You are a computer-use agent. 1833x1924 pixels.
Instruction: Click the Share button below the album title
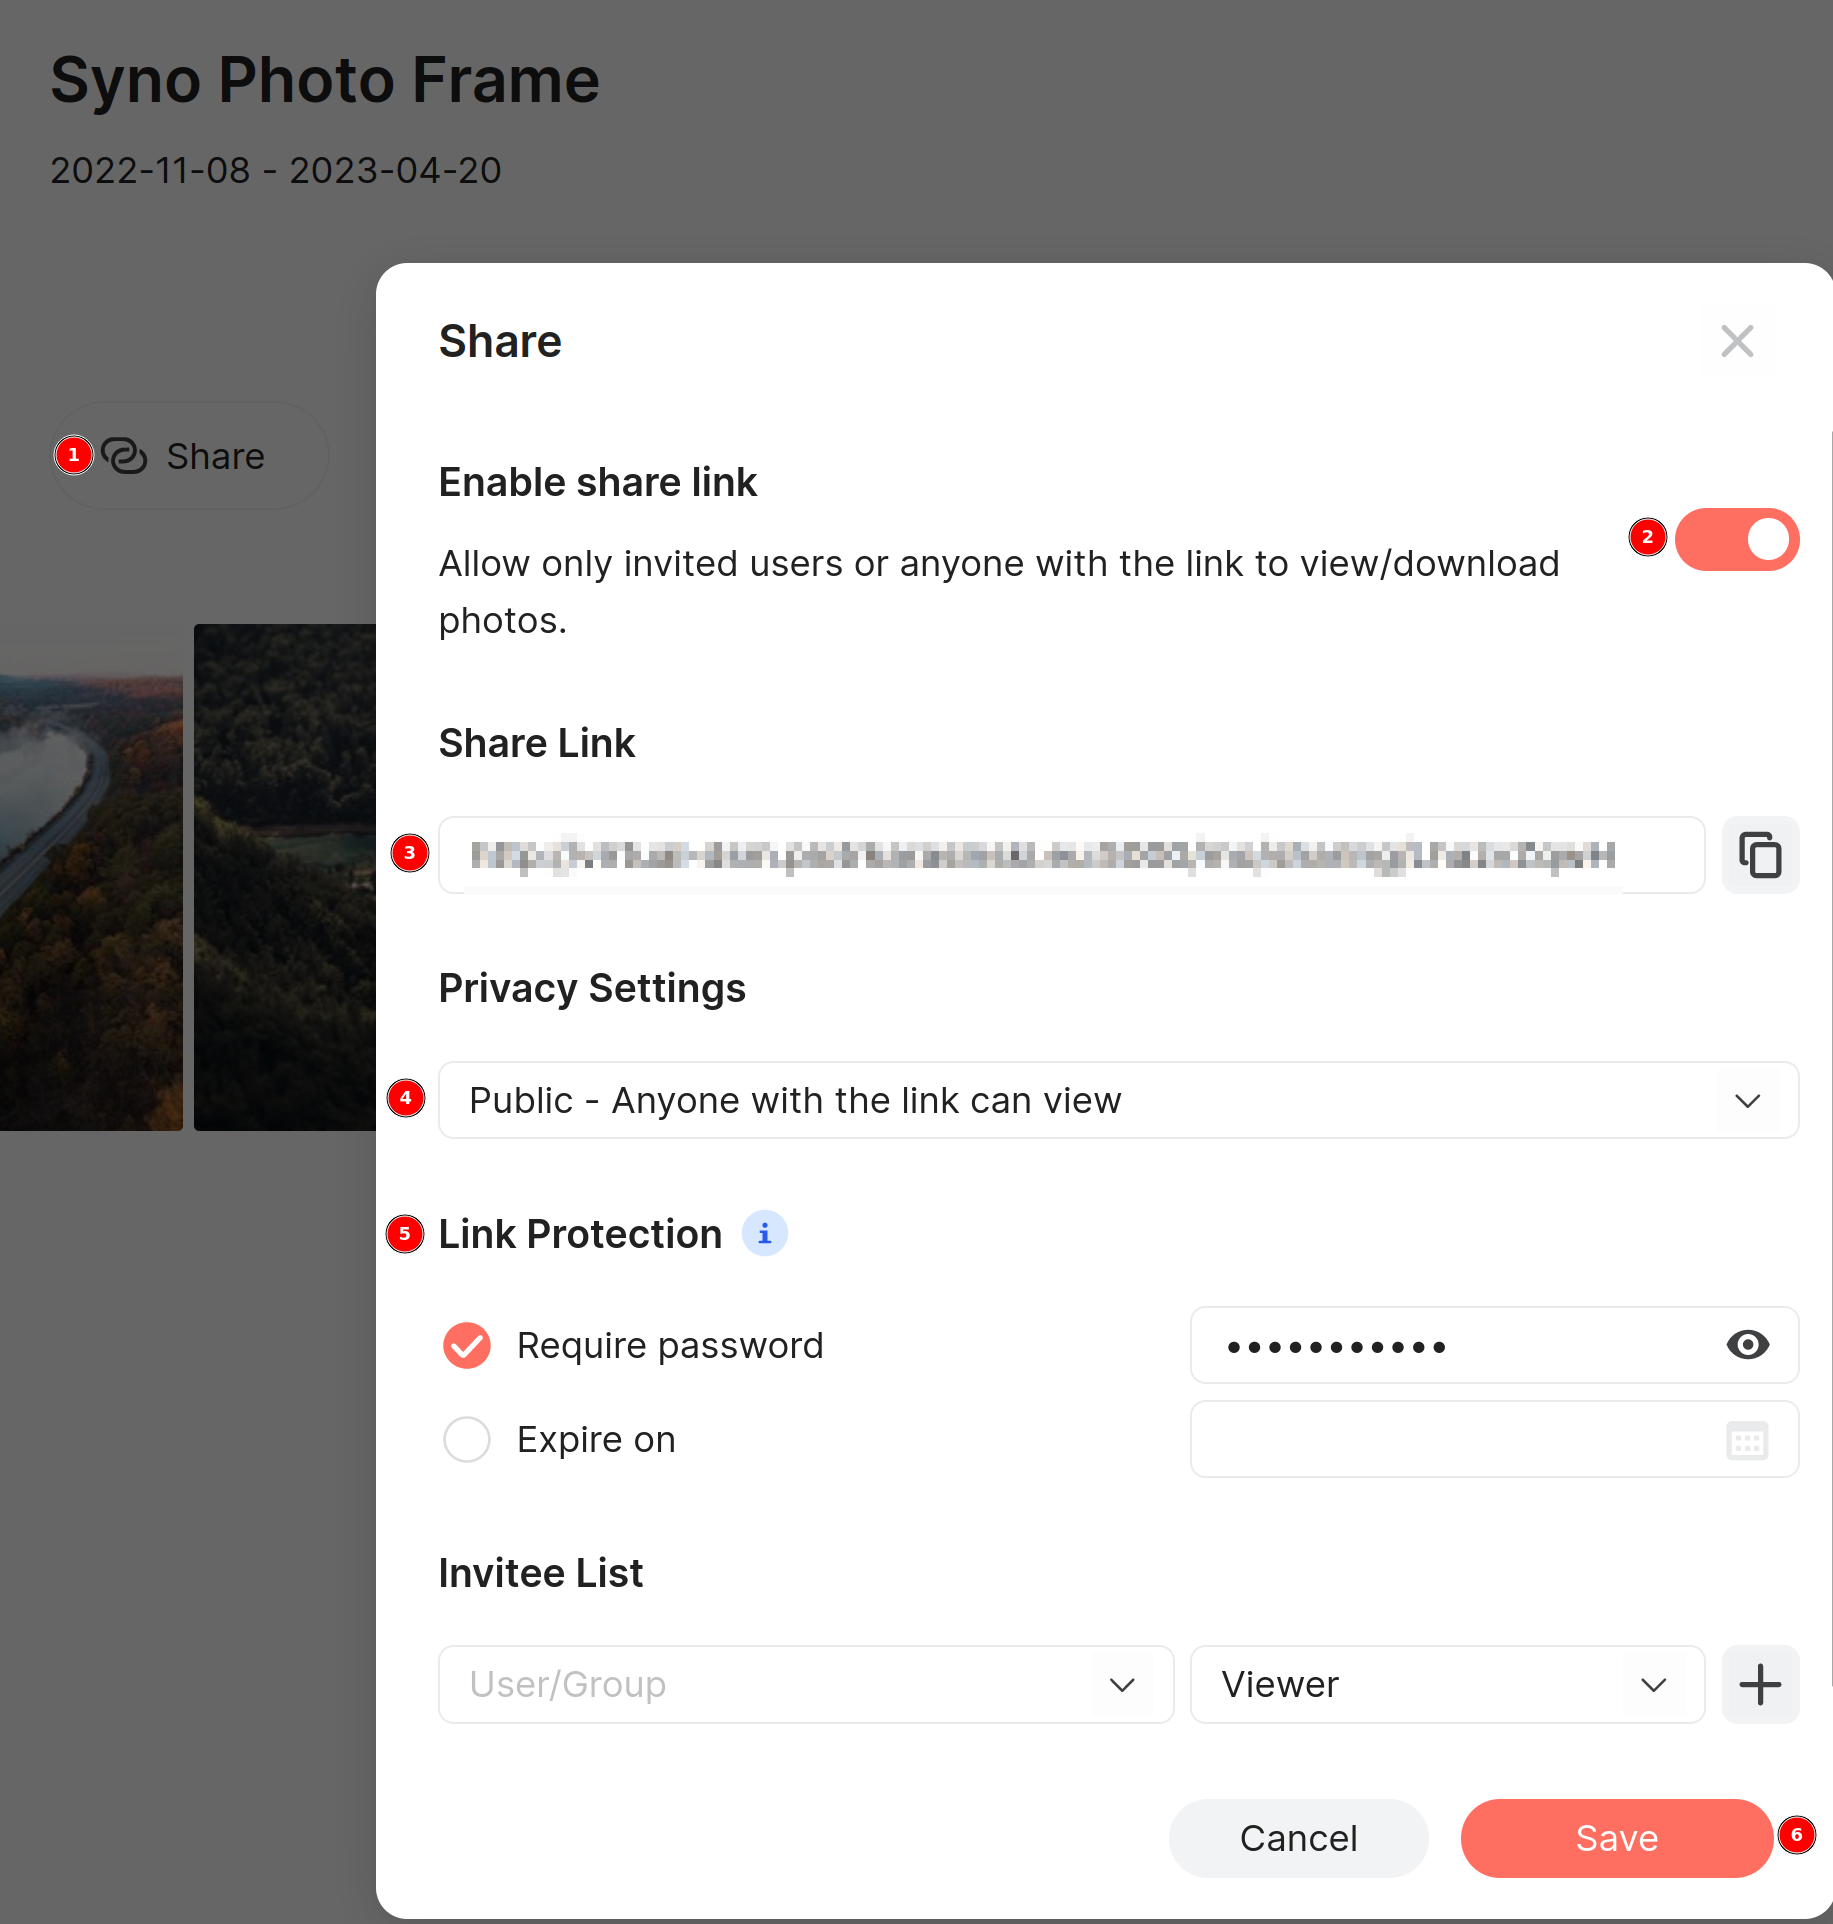pos(189,456)
